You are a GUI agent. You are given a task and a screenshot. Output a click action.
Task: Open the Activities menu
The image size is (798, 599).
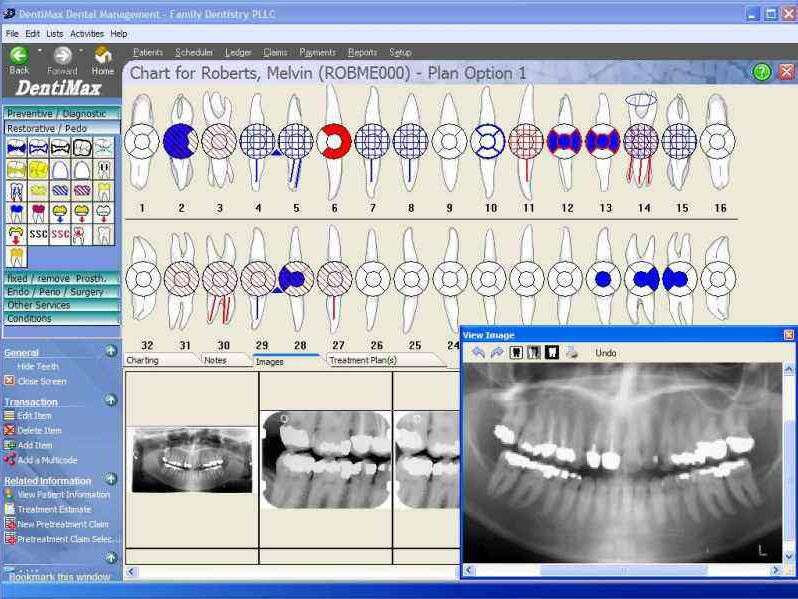point(87,34)
